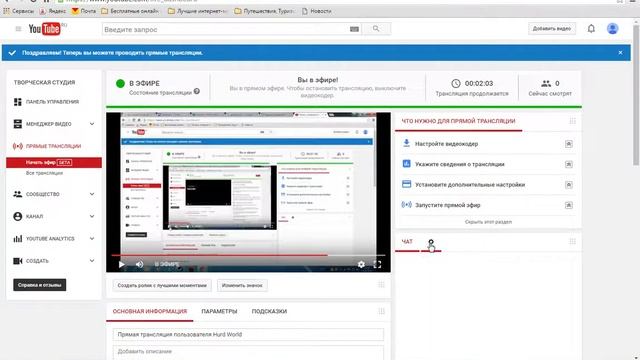Click the stream status help question mark

tap(197, 91)
